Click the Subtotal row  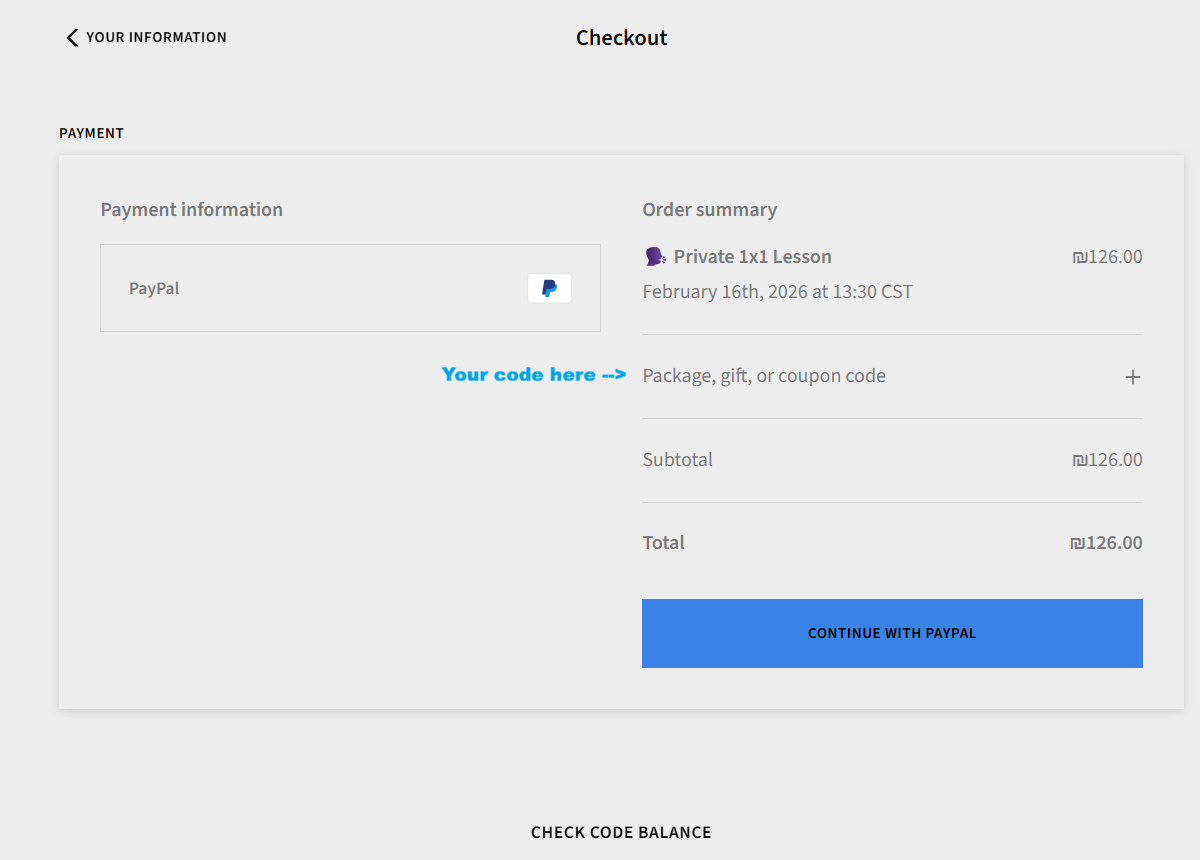[x=678, y=459]
